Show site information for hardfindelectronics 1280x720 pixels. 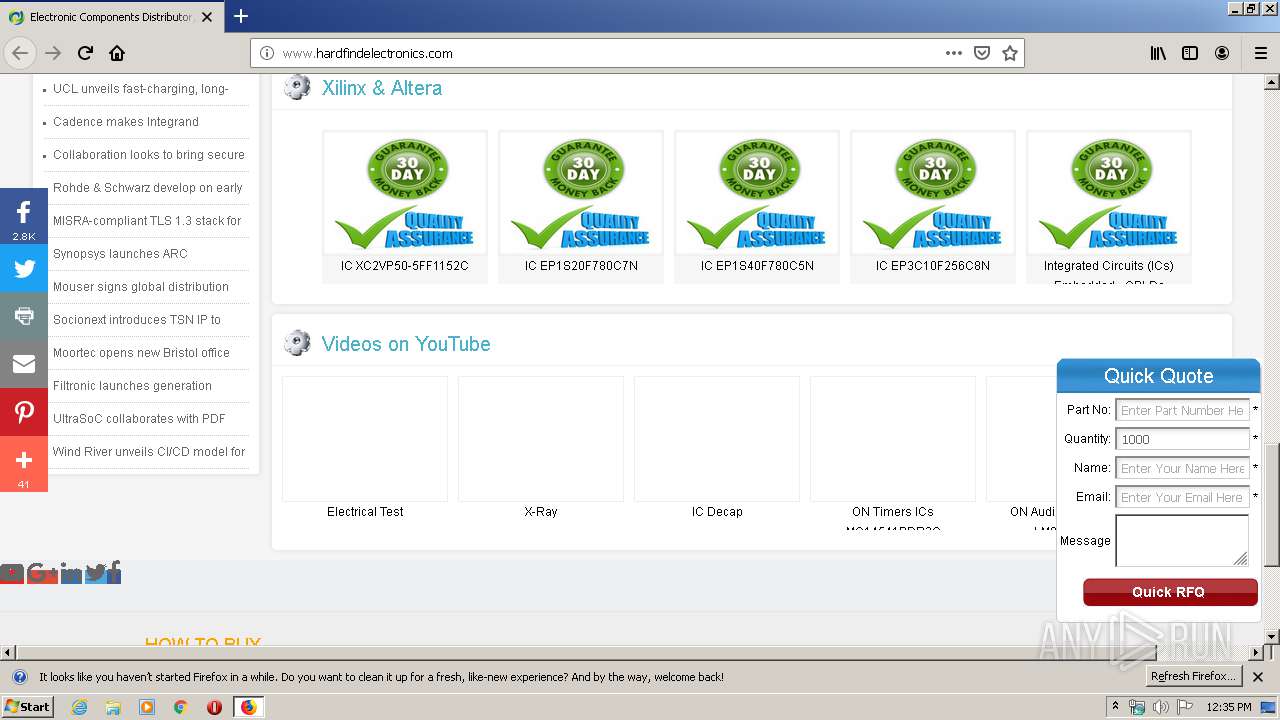coord(267,53)
